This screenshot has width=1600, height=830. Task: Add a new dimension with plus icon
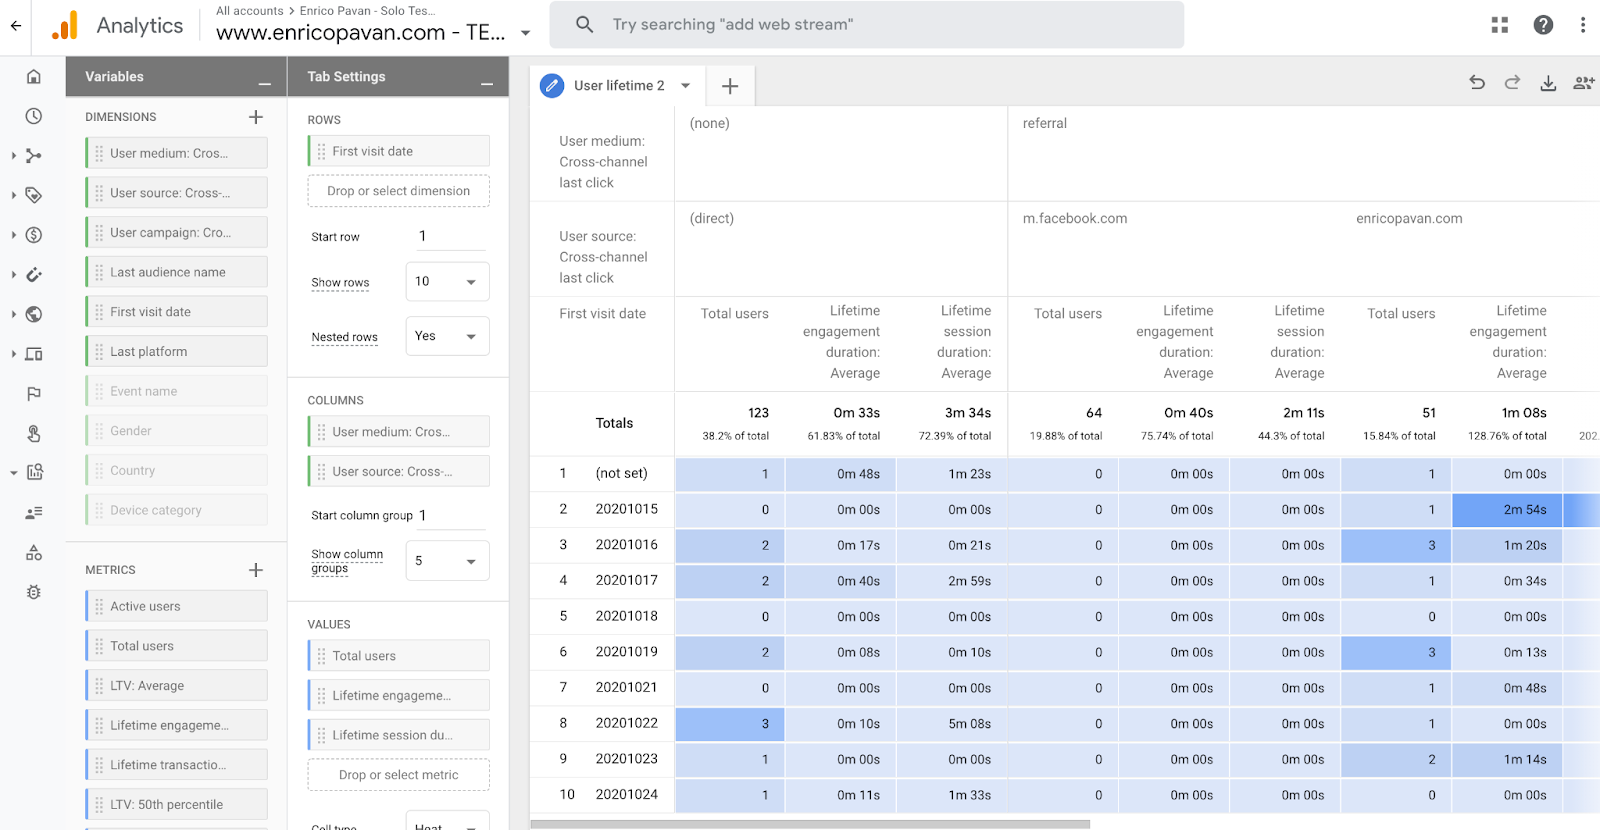coord(256,117)
